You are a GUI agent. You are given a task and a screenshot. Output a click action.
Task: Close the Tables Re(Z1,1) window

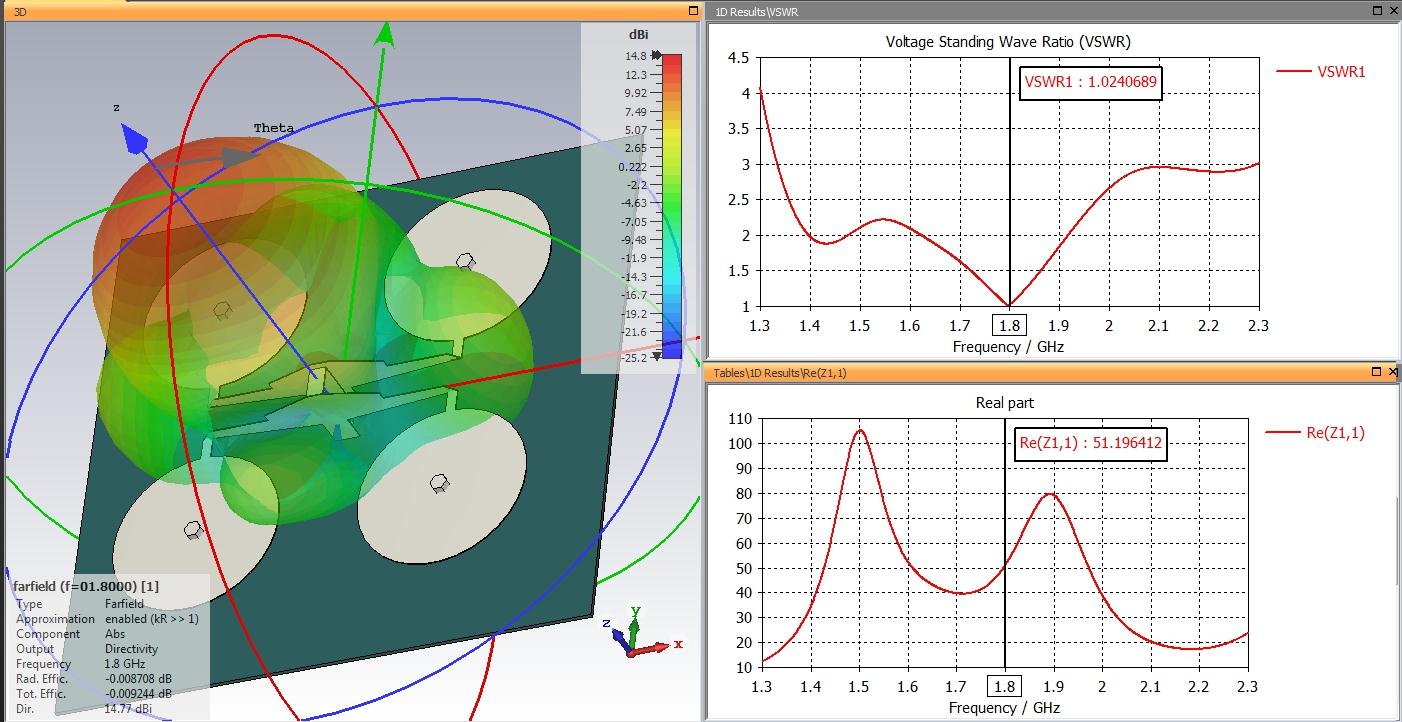coord(1393,372)
